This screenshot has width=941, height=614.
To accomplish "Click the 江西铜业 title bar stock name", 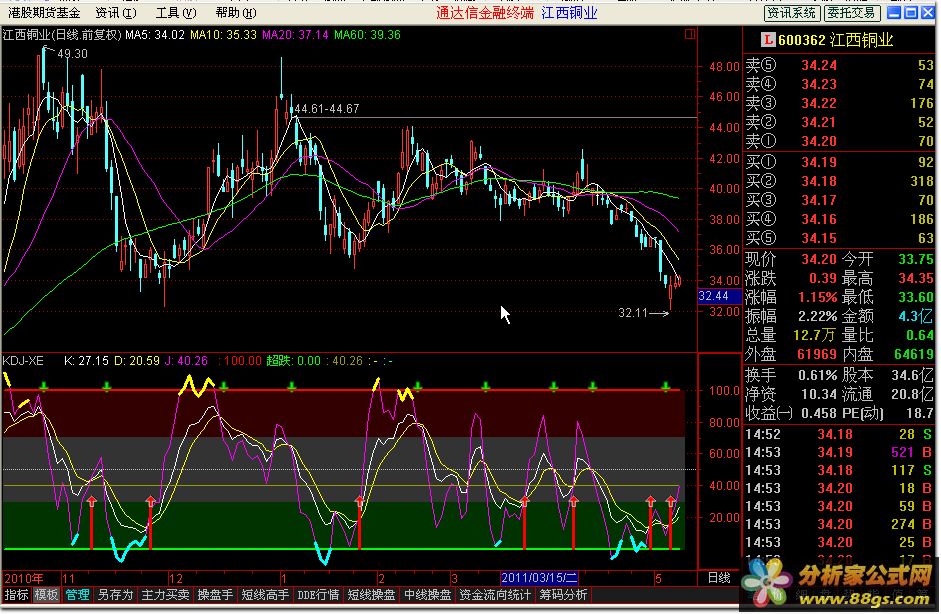I will coord(569,13).
